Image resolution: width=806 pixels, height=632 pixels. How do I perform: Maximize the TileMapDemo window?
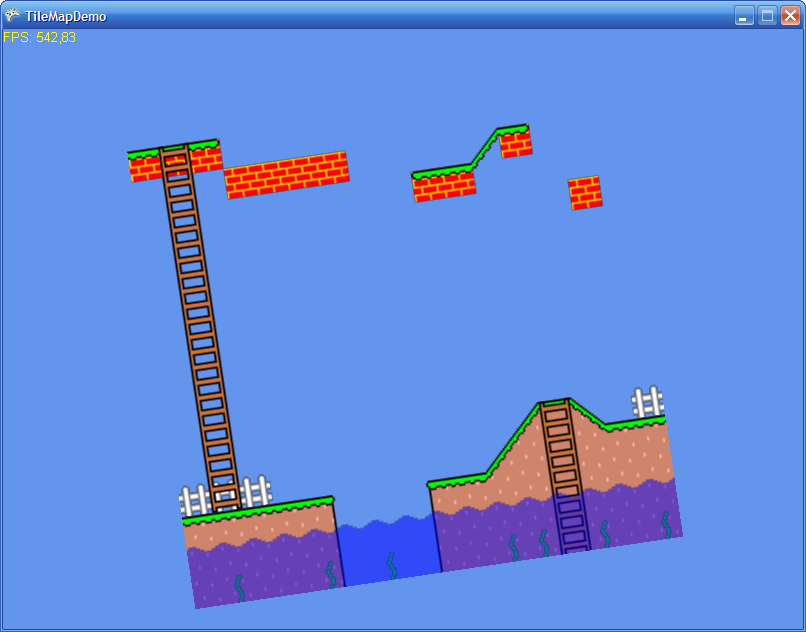pyautogui.click(x=767, y=15)
